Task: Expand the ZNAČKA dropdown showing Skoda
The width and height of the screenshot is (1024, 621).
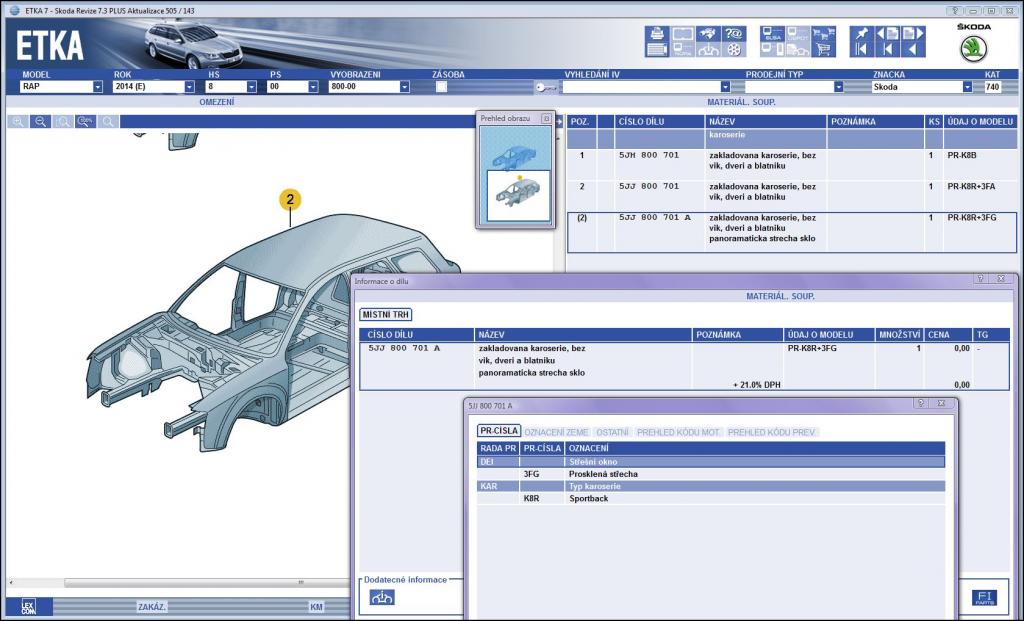Action: point(967,87)
